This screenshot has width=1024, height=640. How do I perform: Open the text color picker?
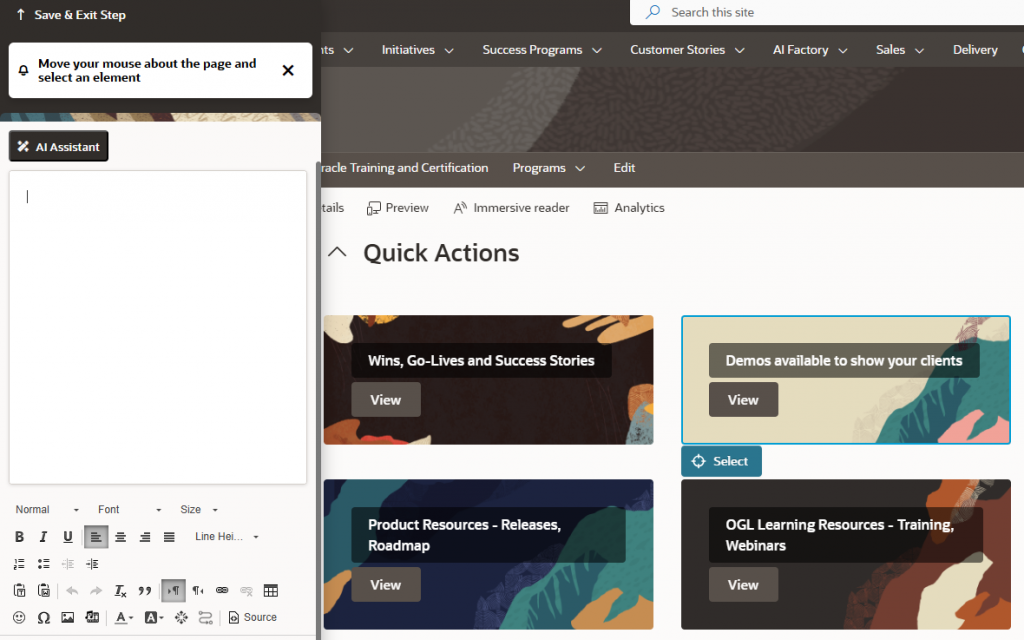(x=123, y=617)
